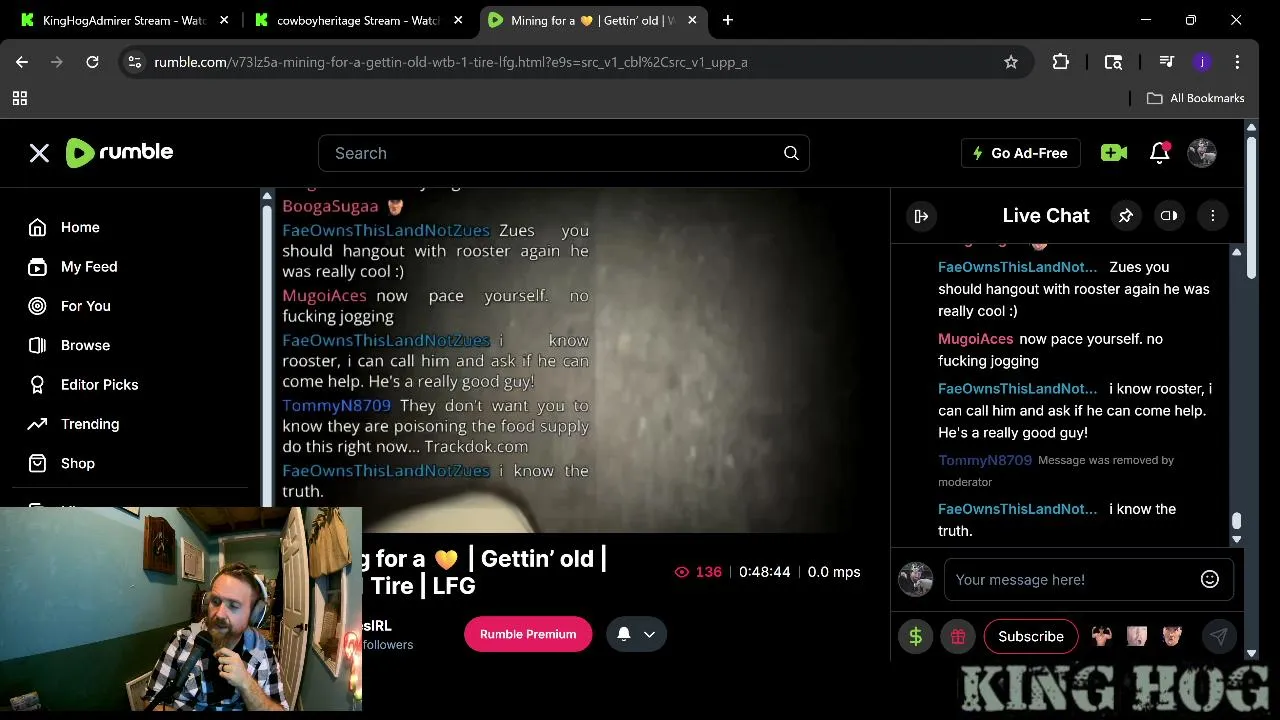The width and height of the screenshot is (1280, 720).
Task: Click the chat scrollbar thumb
Action: (x=1237, y=521)
